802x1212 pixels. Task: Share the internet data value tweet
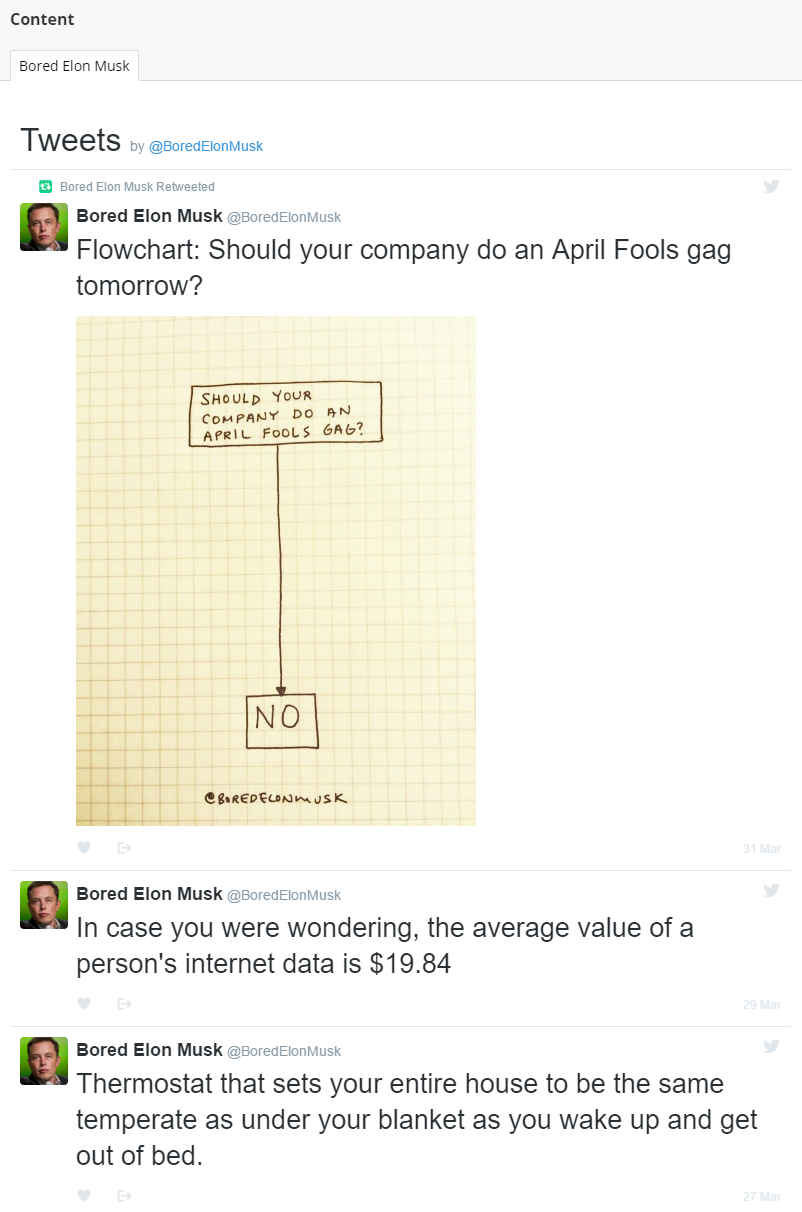tap(124, 1003)
